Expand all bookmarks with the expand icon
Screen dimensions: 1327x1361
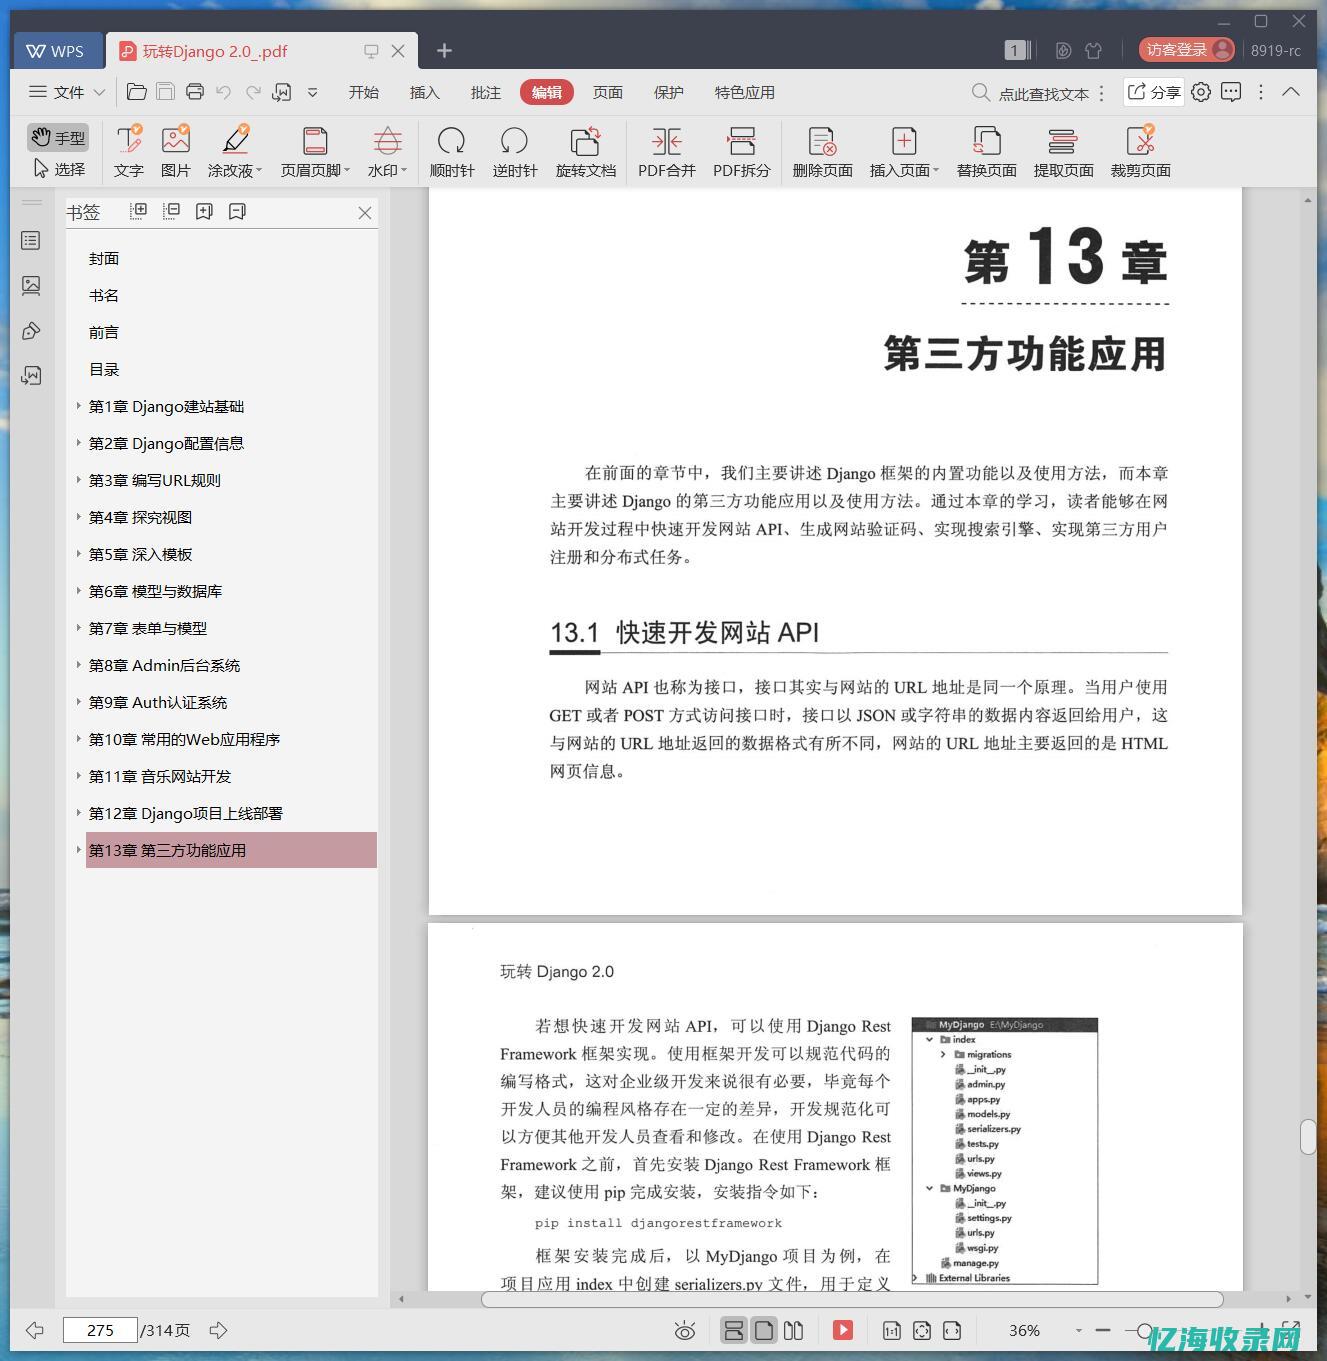click(139, 211)
